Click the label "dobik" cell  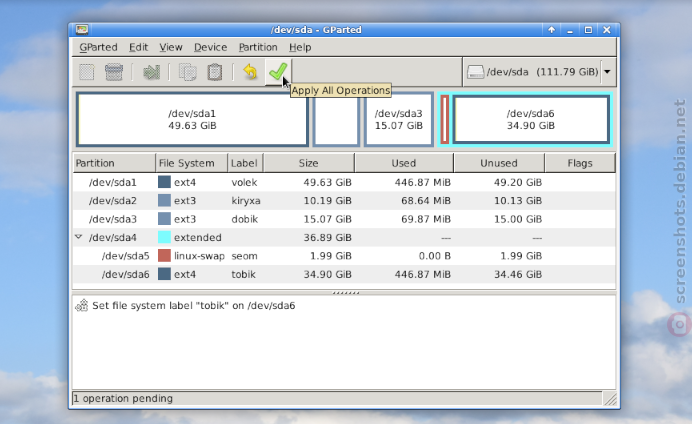pos(244,219)
